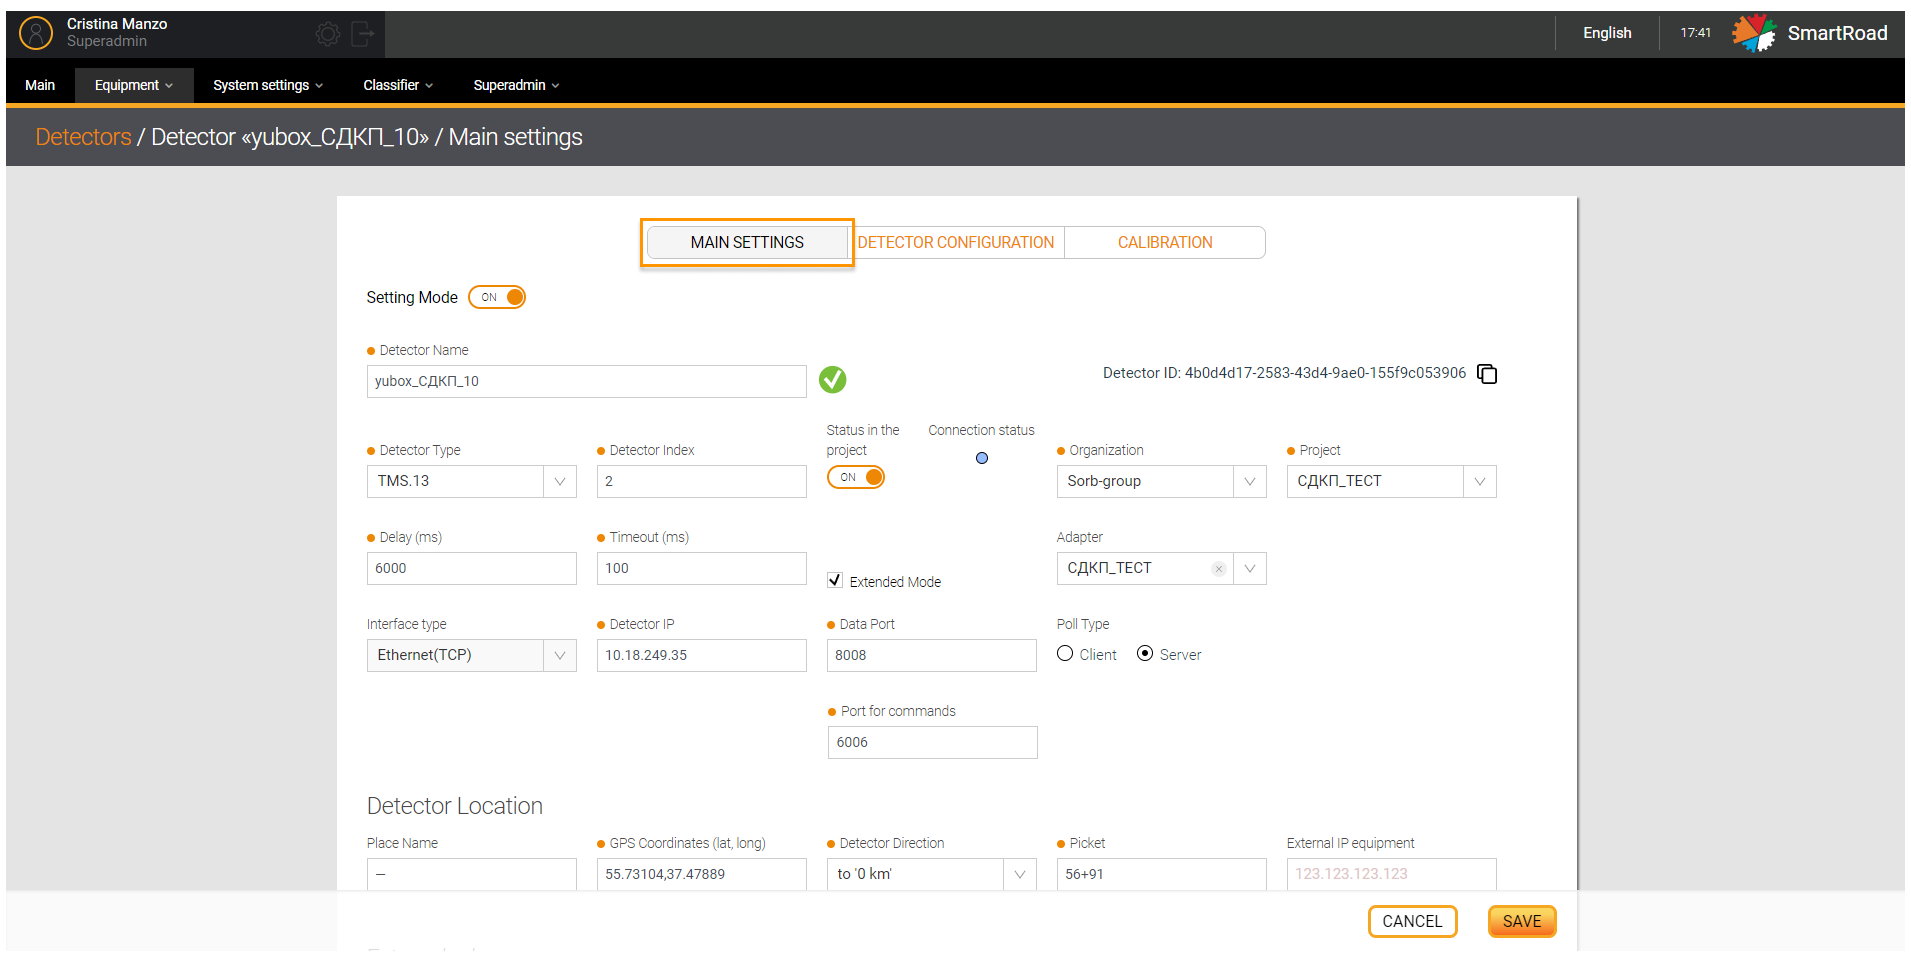1911x961 pixels.
Task: Select the Client poll type radio
Action: click(1065, 653)
